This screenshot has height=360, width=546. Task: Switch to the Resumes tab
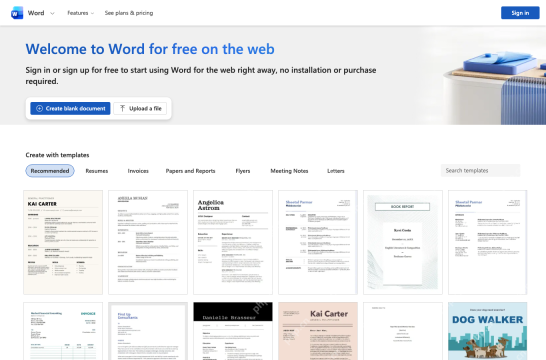click(x=97, y=171)
